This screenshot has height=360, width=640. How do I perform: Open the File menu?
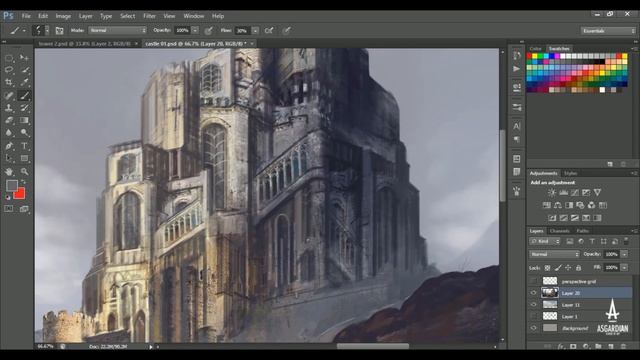click(x=26, y=16)
